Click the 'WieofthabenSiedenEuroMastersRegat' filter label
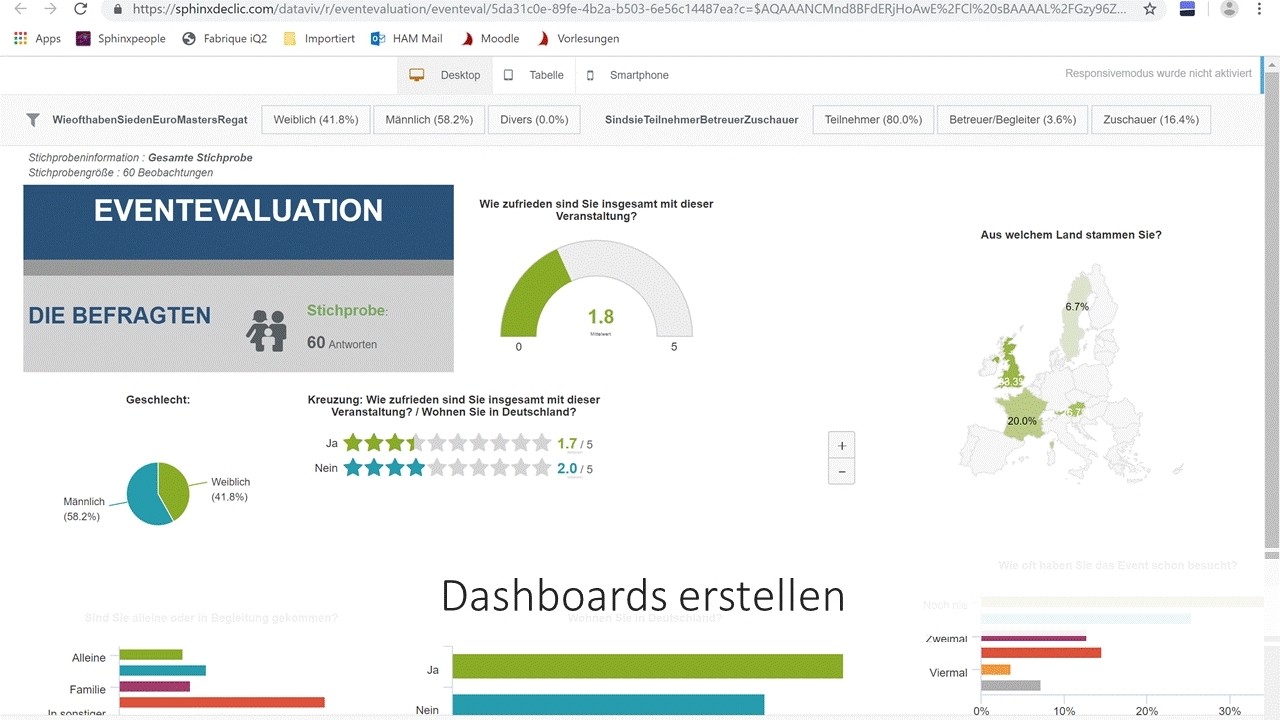The width and height of the screenshot is (1280, 720). [x=150, y=120]
